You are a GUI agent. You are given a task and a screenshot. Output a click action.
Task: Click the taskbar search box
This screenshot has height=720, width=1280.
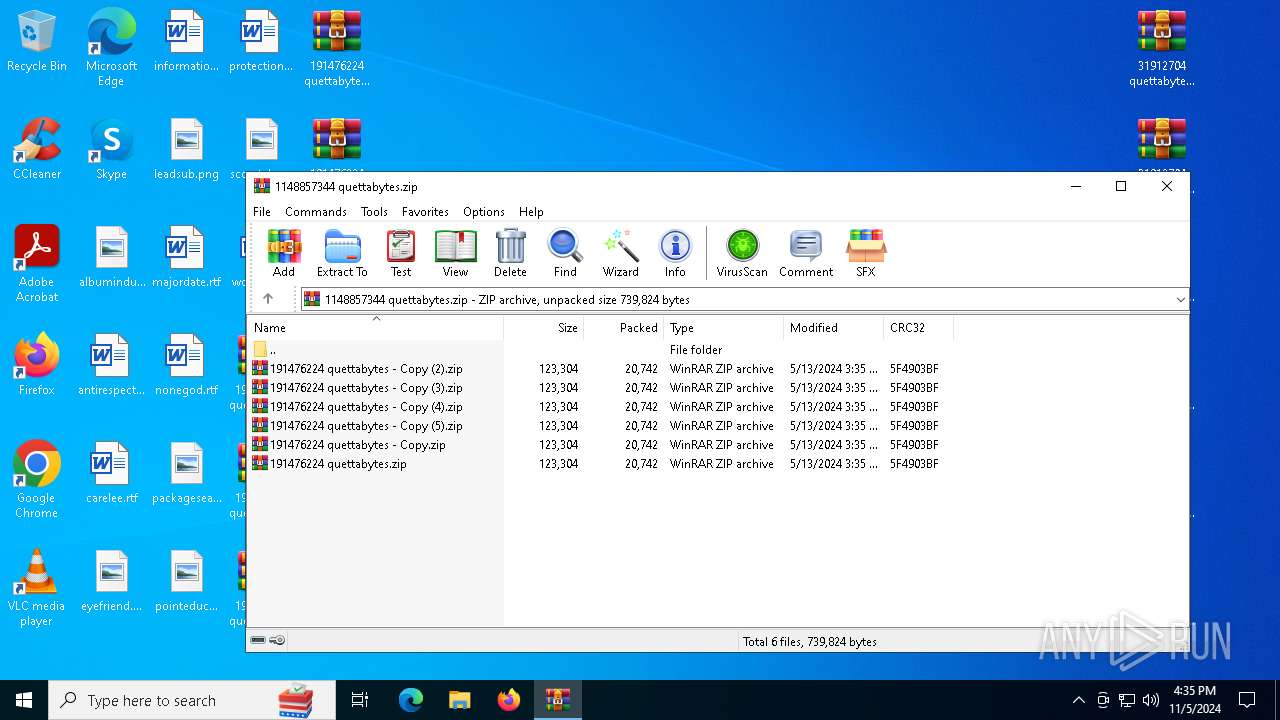coord(192,700)
